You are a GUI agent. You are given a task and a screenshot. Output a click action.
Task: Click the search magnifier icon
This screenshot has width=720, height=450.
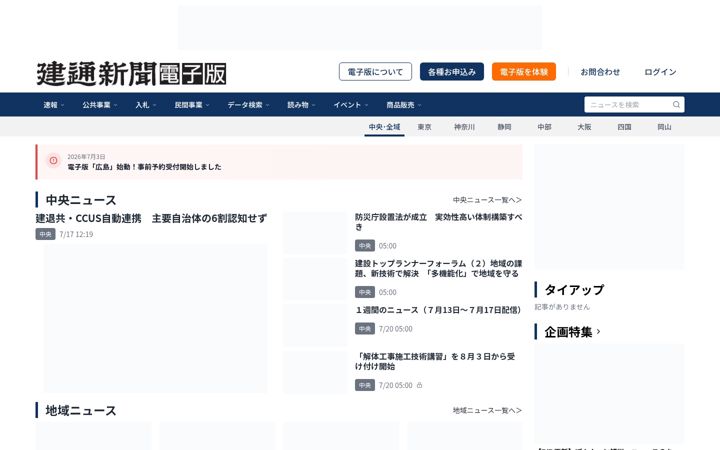point(676,105)
